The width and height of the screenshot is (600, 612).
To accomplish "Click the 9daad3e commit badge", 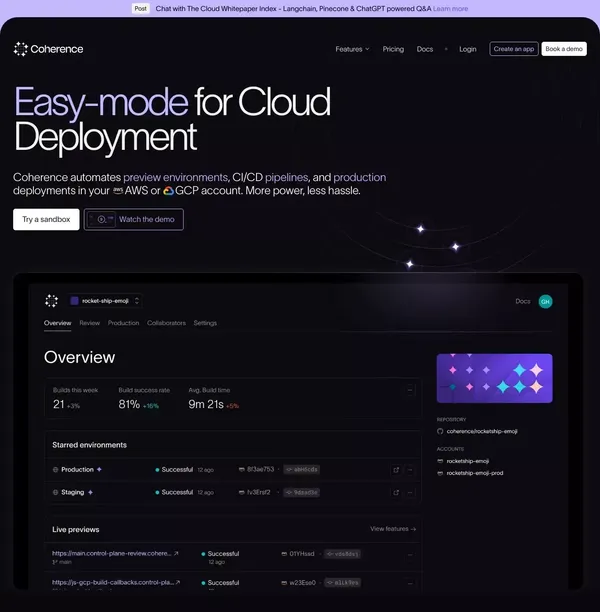I will click(x=302, y=493).
